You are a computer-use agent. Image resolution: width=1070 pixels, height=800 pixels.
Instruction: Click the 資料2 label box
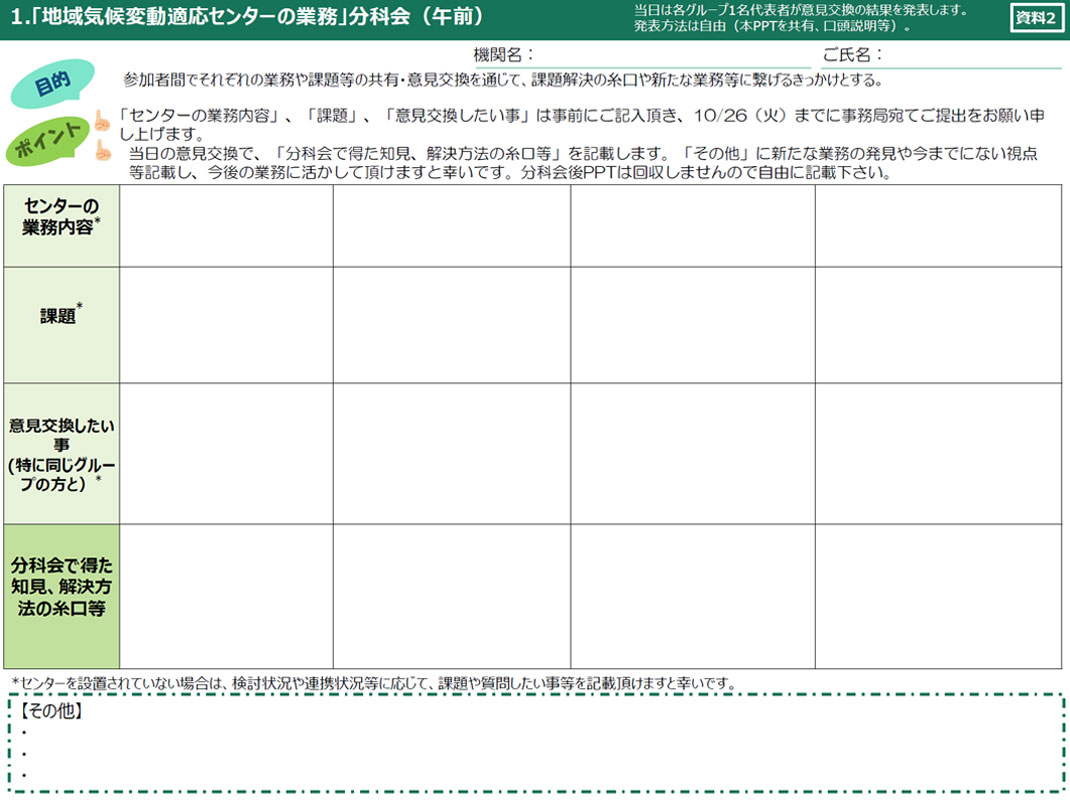pyautogui.click(x=1037, y=19)
